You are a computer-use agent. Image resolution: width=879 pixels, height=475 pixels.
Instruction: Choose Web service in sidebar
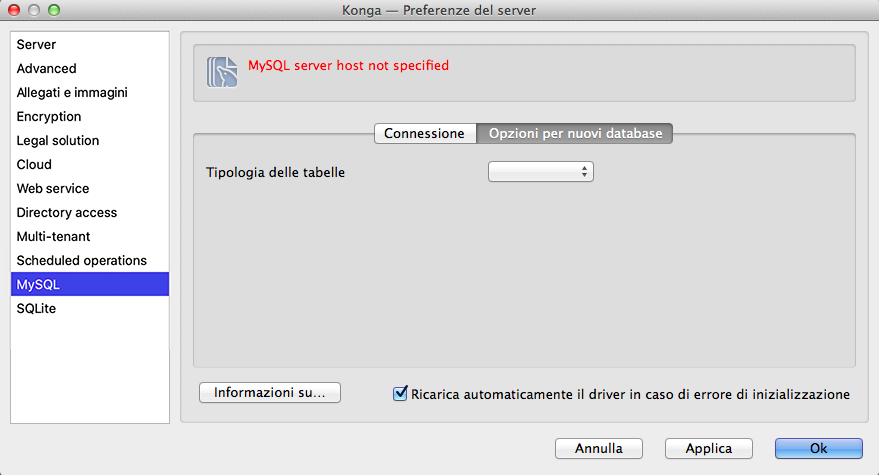pyautogui.click(x=53, y=189)
